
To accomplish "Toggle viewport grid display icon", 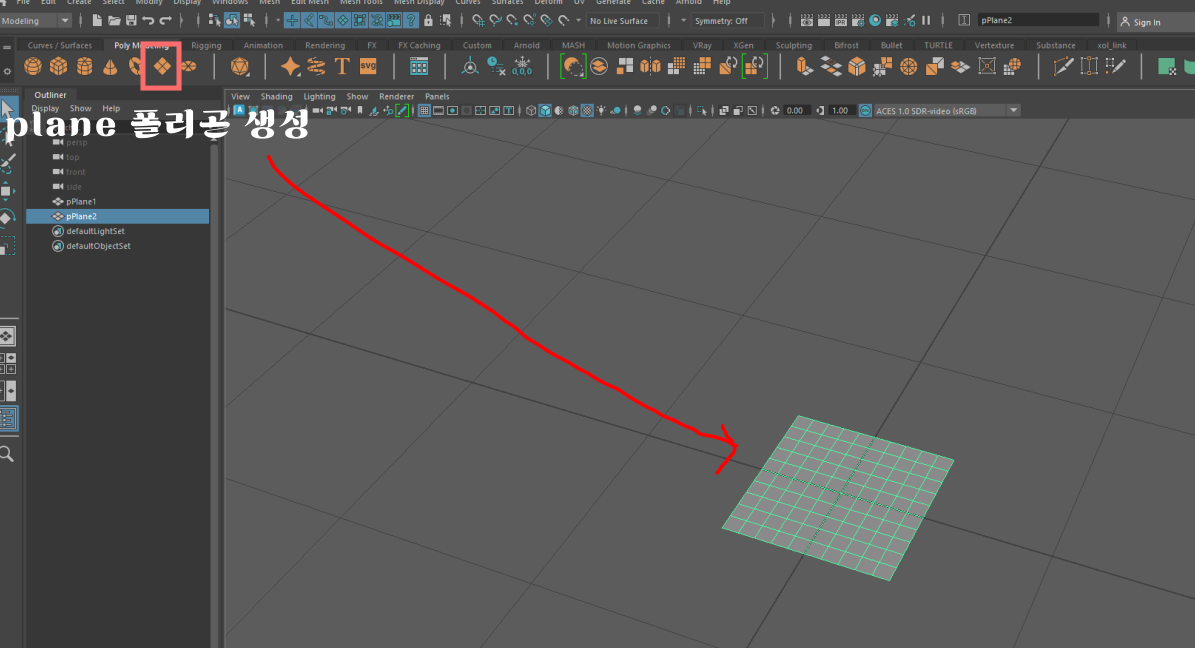I will pyautogui.click(x=424, y=111).
